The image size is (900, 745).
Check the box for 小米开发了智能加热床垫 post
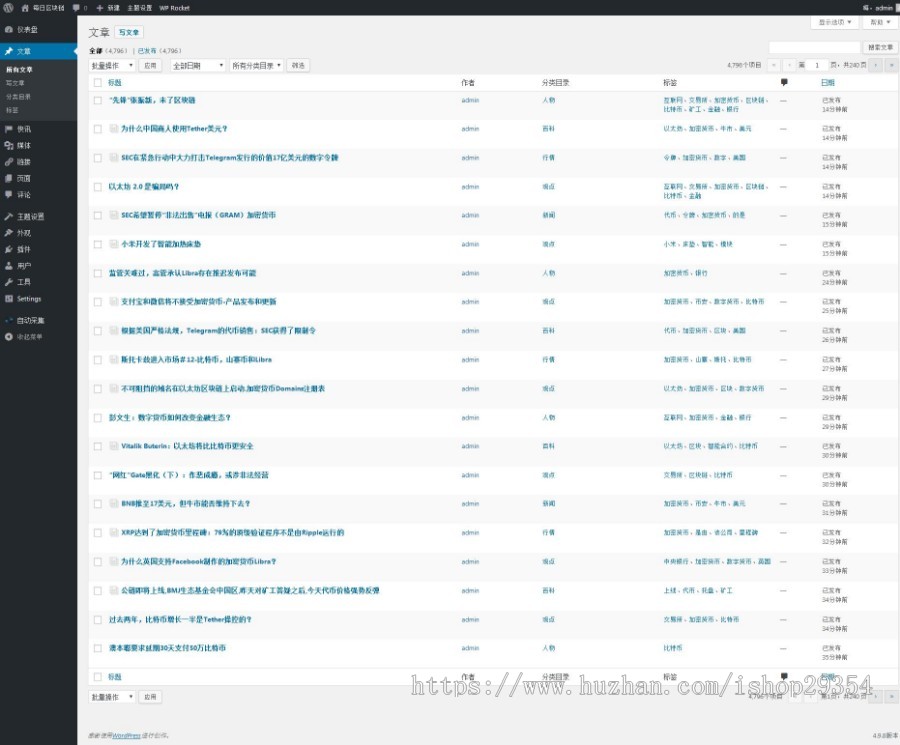98,245
